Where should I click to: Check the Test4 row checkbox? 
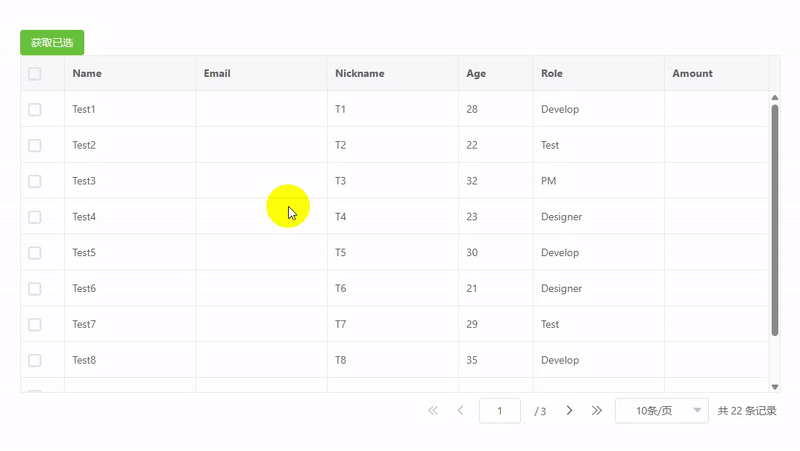point(35,217)
